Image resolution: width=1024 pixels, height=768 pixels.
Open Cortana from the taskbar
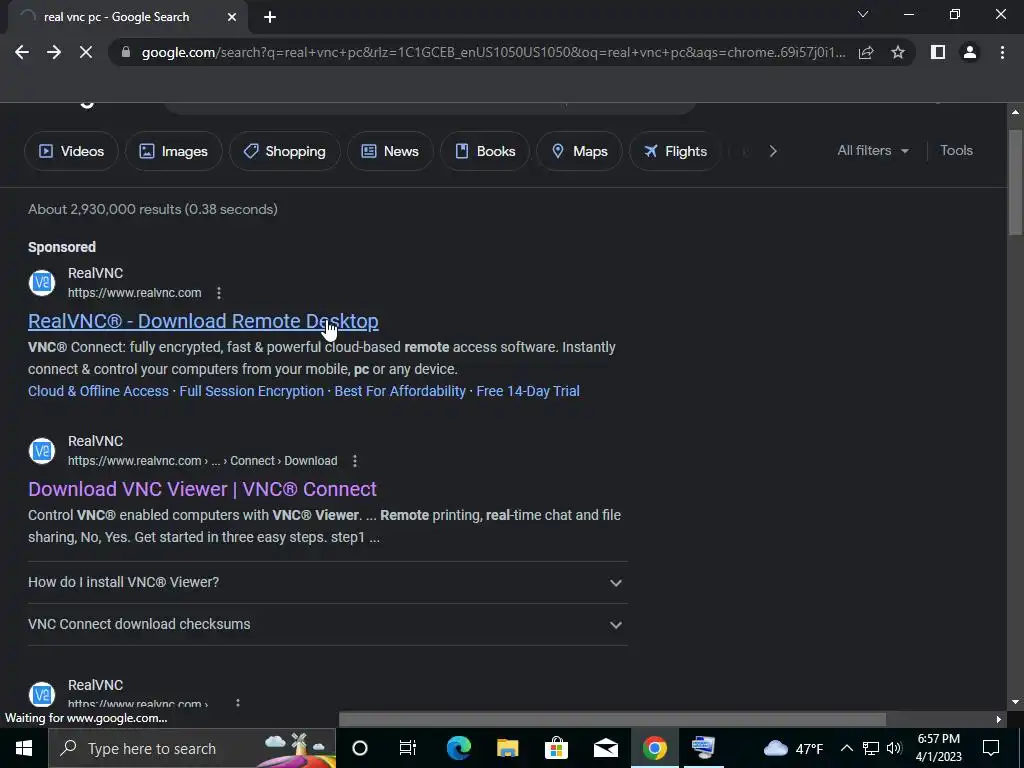(360, 748)
